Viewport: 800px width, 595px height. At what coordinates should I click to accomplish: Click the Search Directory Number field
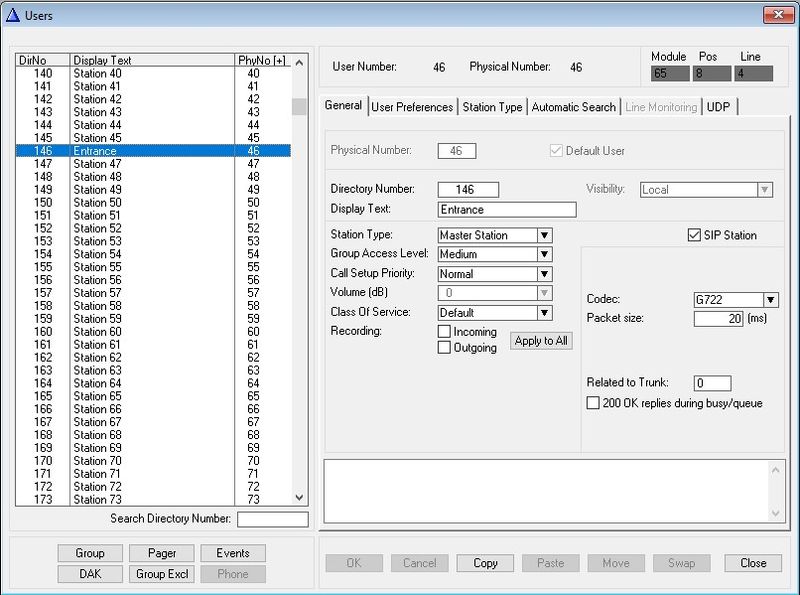(x=272, y=519)
